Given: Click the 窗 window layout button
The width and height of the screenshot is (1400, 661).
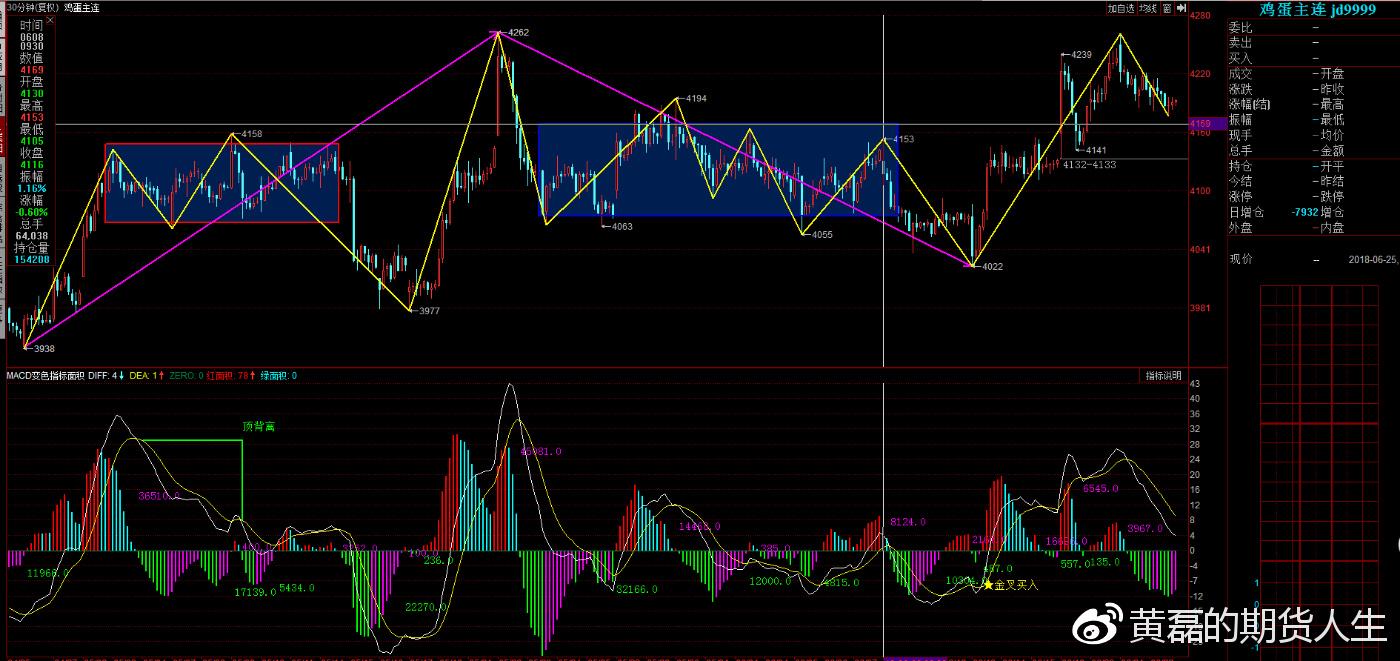Looking at the screenshot, I should pyautogui.click(x=1166, y=8).
